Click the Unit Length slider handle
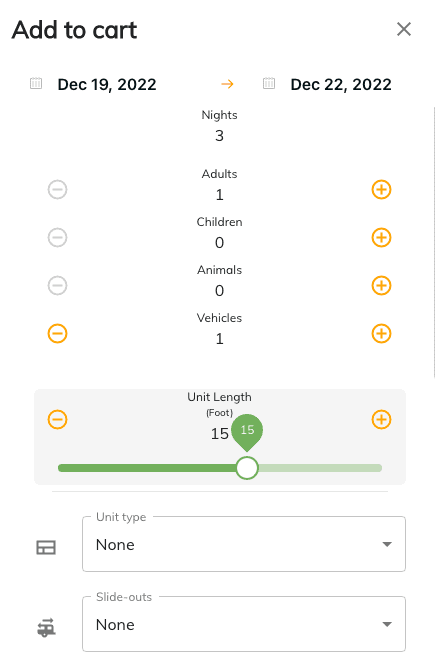Screen dimensions: 435x668 247,468
